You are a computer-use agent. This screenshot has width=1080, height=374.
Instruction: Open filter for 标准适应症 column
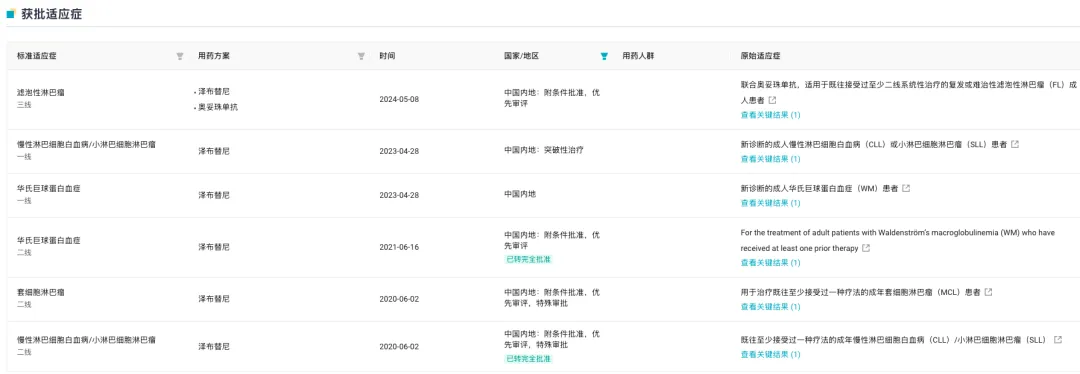click(180, 56)
